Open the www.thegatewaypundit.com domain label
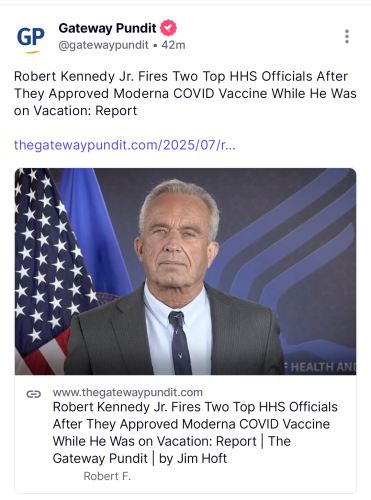371x500 pixels. [128, 392]
